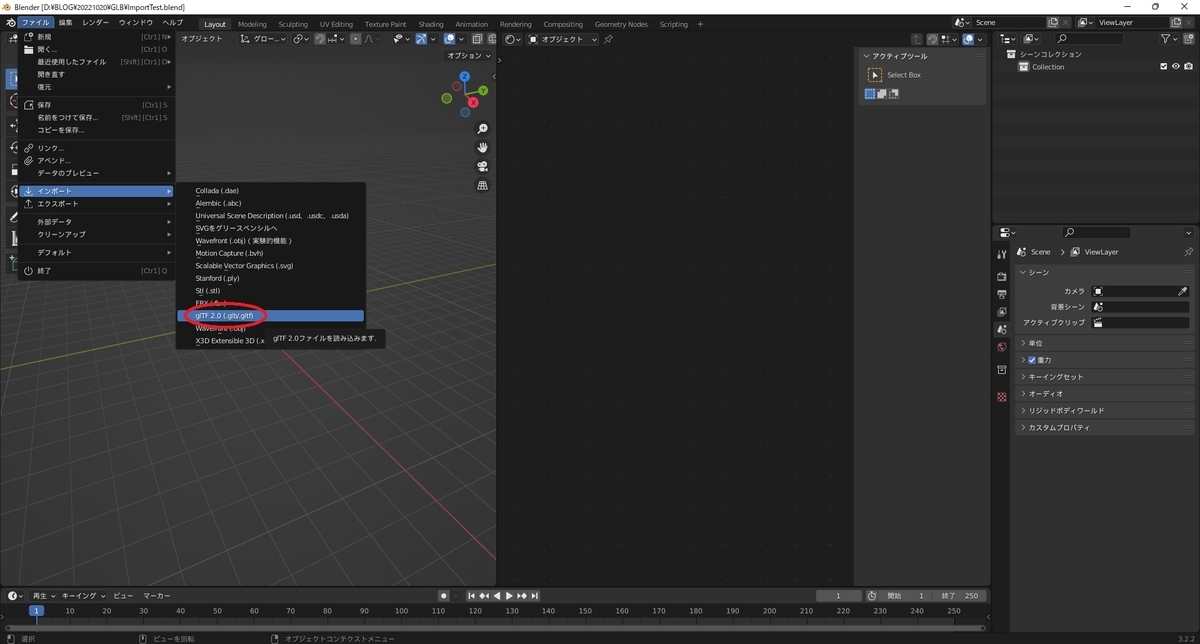Toggle camera view icon in viewport

[x=482, y=166]
